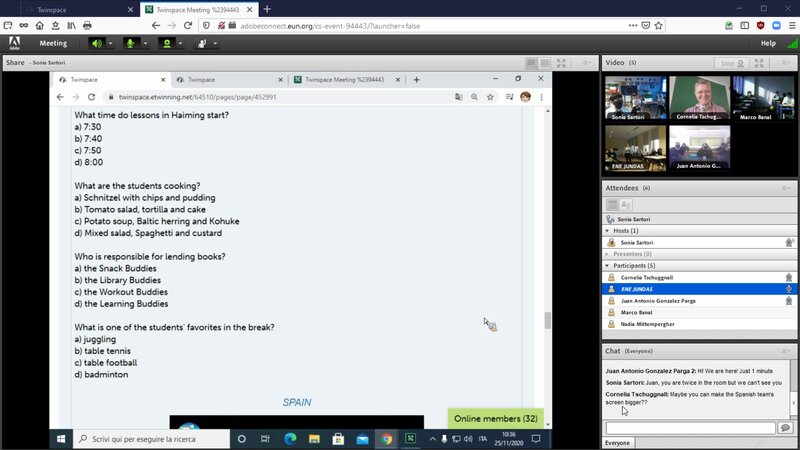Viewport: 800px width, 450px height.
Task: Select Cornelia Tschuggnall in participants list
Action: click(x=699, y=278)
